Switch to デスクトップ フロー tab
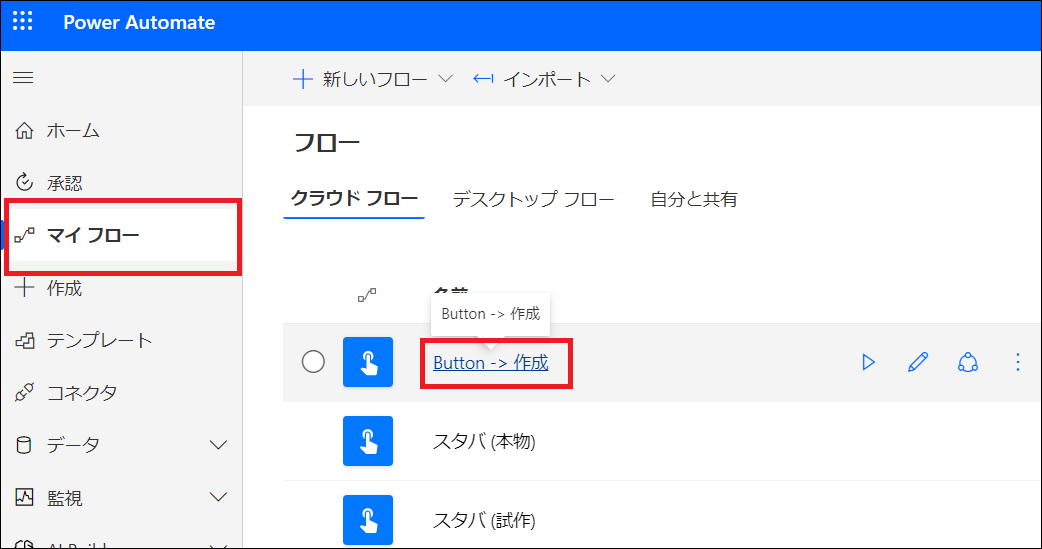The height and width of the screenshot is (549, 1042). (x=533, y=199)
